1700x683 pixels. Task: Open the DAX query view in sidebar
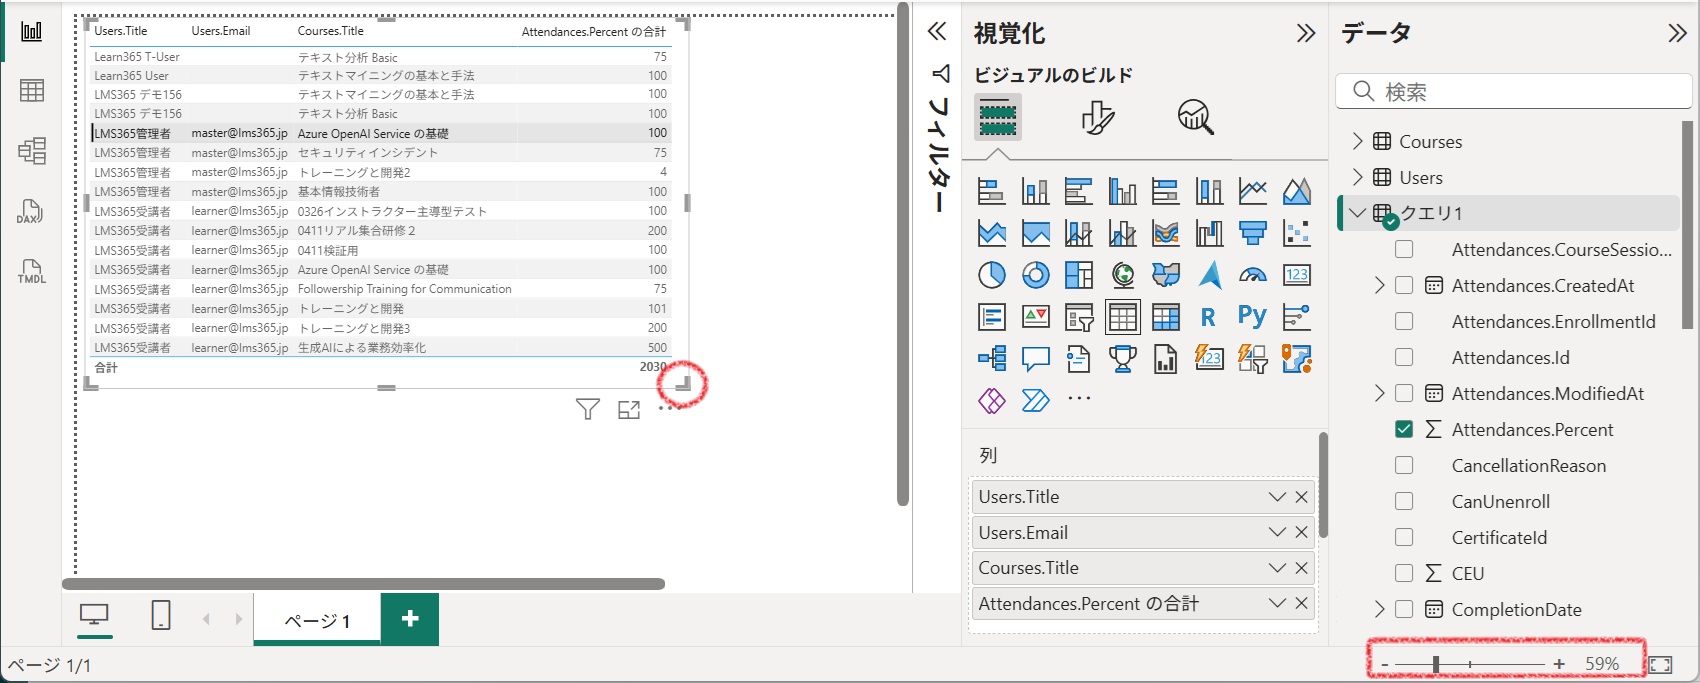(31, 211)
